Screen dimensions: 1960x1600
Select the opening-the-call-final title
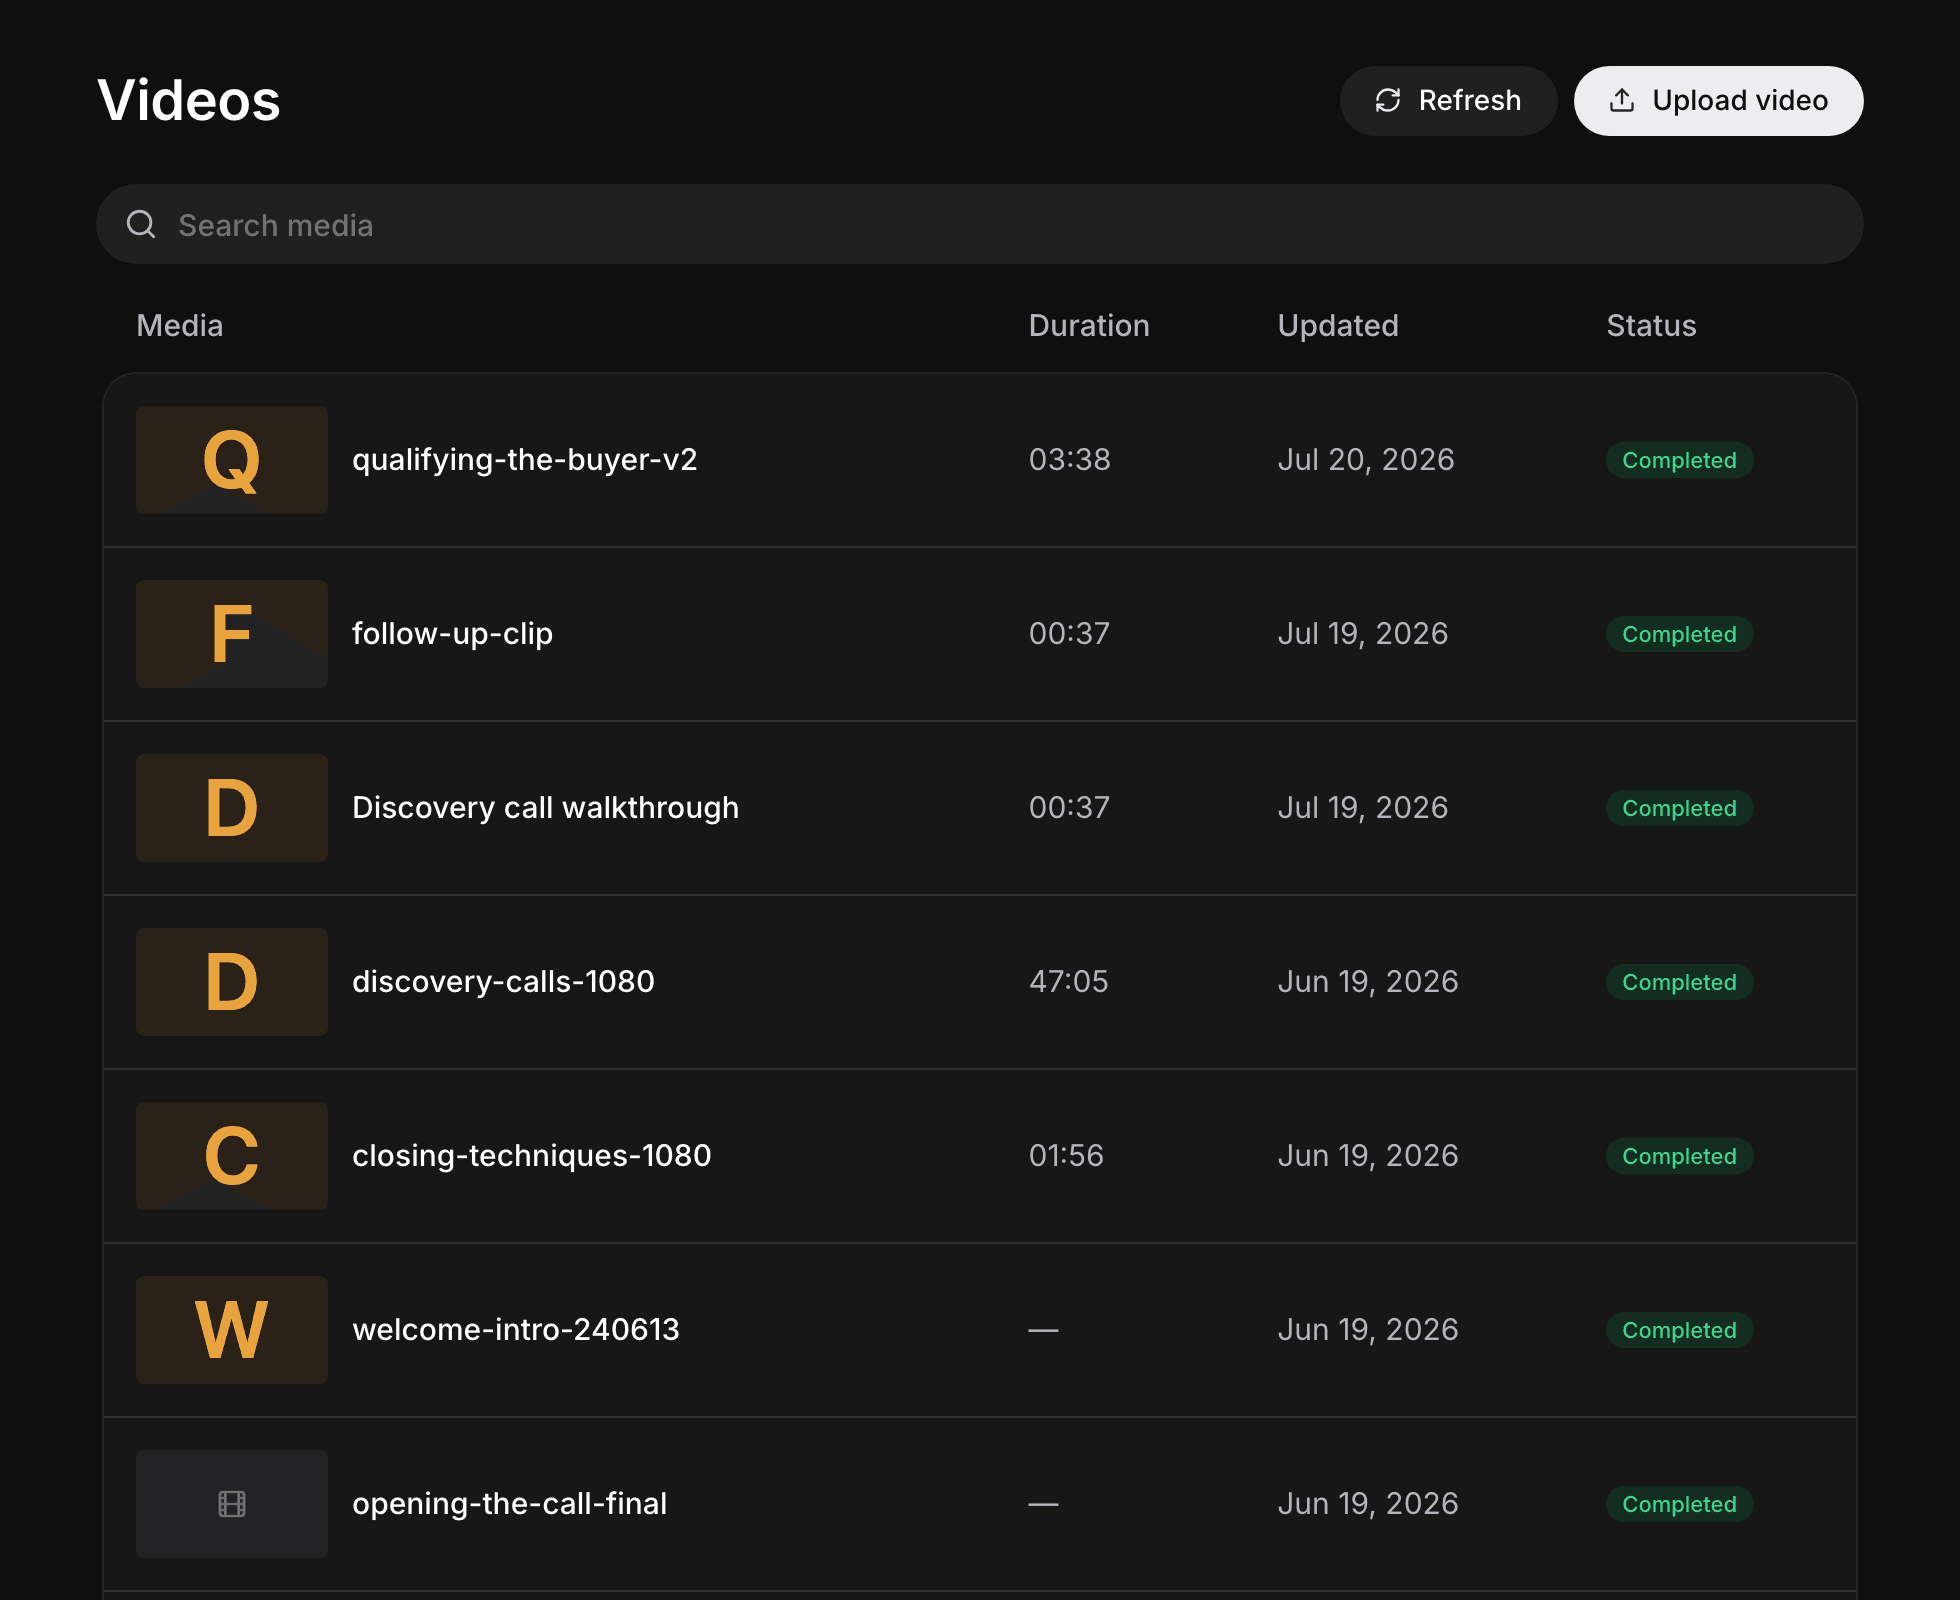pyautogui.click(x=509, y=1504)
